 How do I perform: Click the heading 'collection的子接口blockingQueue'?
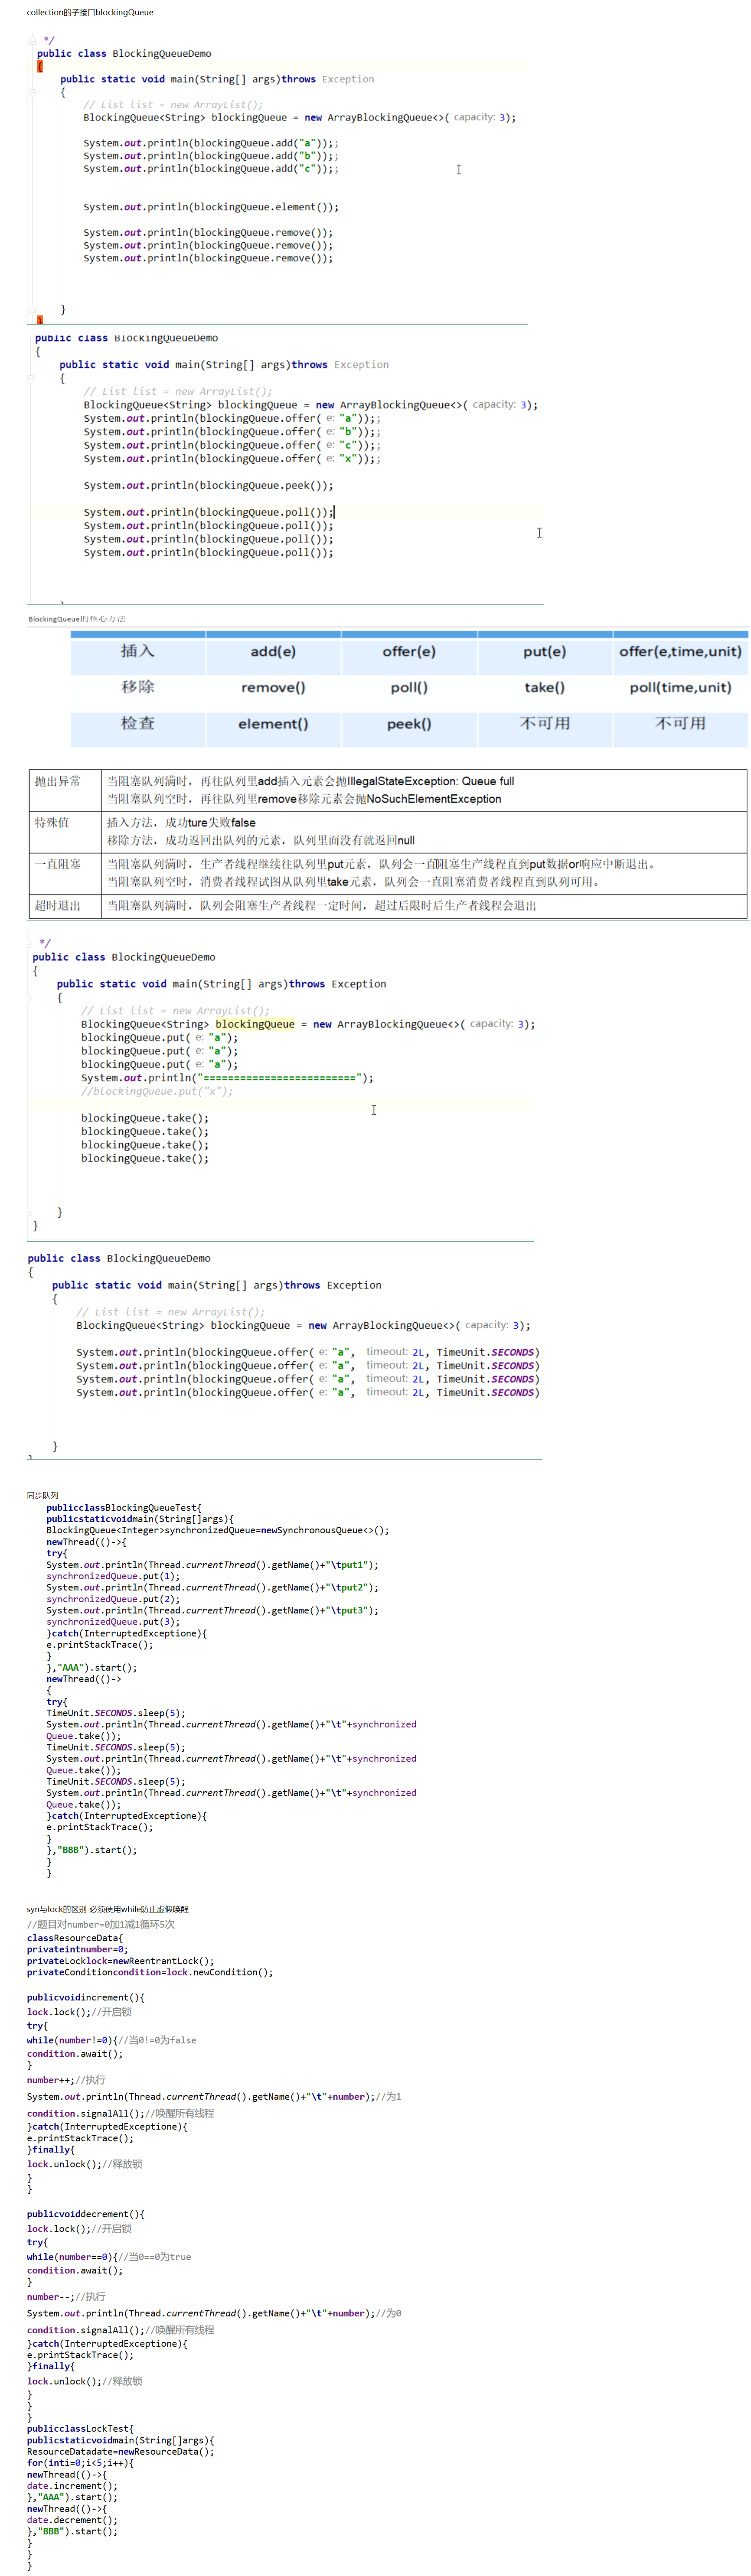pyautogui.click(x=90, y=12)
